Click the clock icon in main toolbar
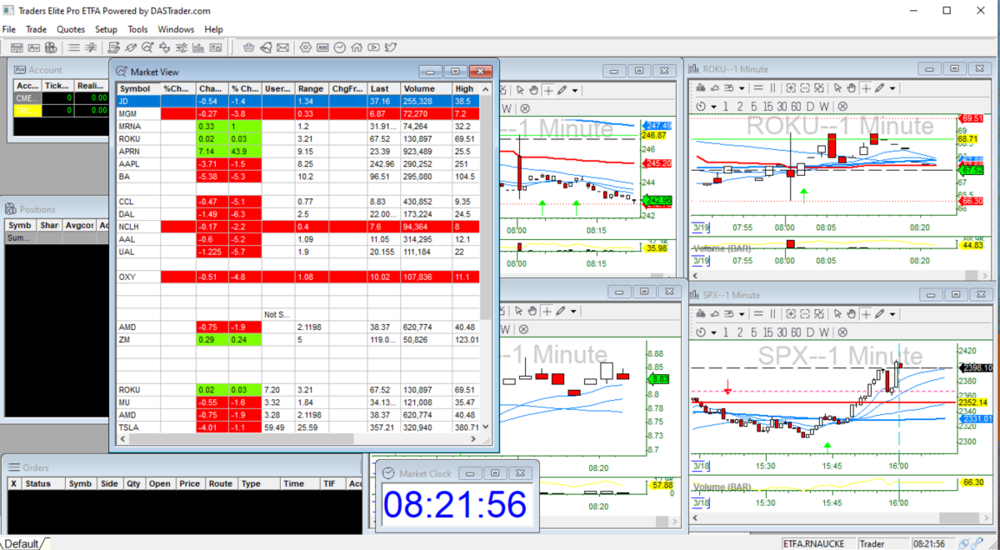1000x550 pixels. [339, 48]
